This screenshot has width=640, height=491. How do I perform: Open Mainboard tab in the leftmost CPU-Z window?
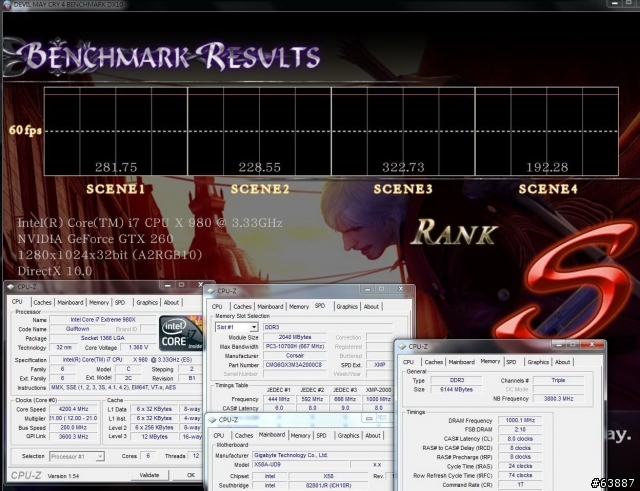[x=70, y=302]
